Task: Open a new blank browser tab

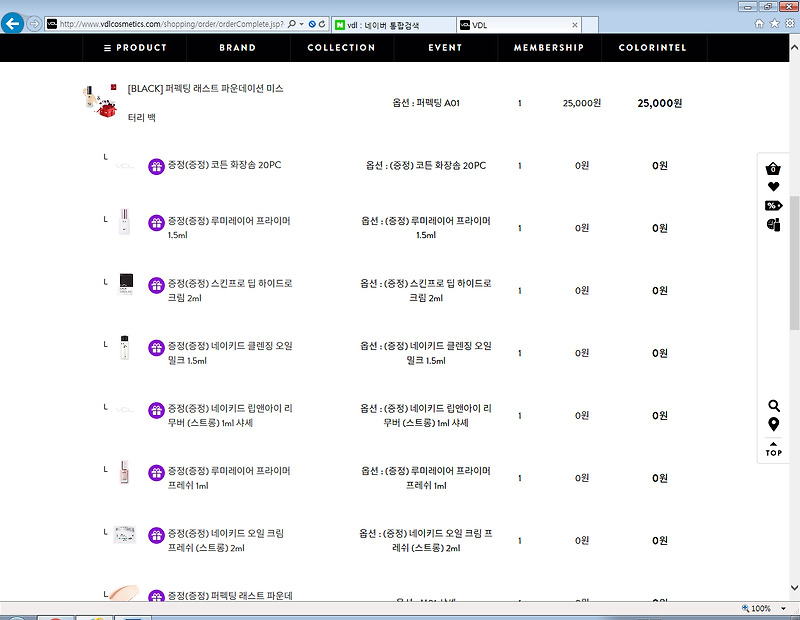Action: coord(590,25)
